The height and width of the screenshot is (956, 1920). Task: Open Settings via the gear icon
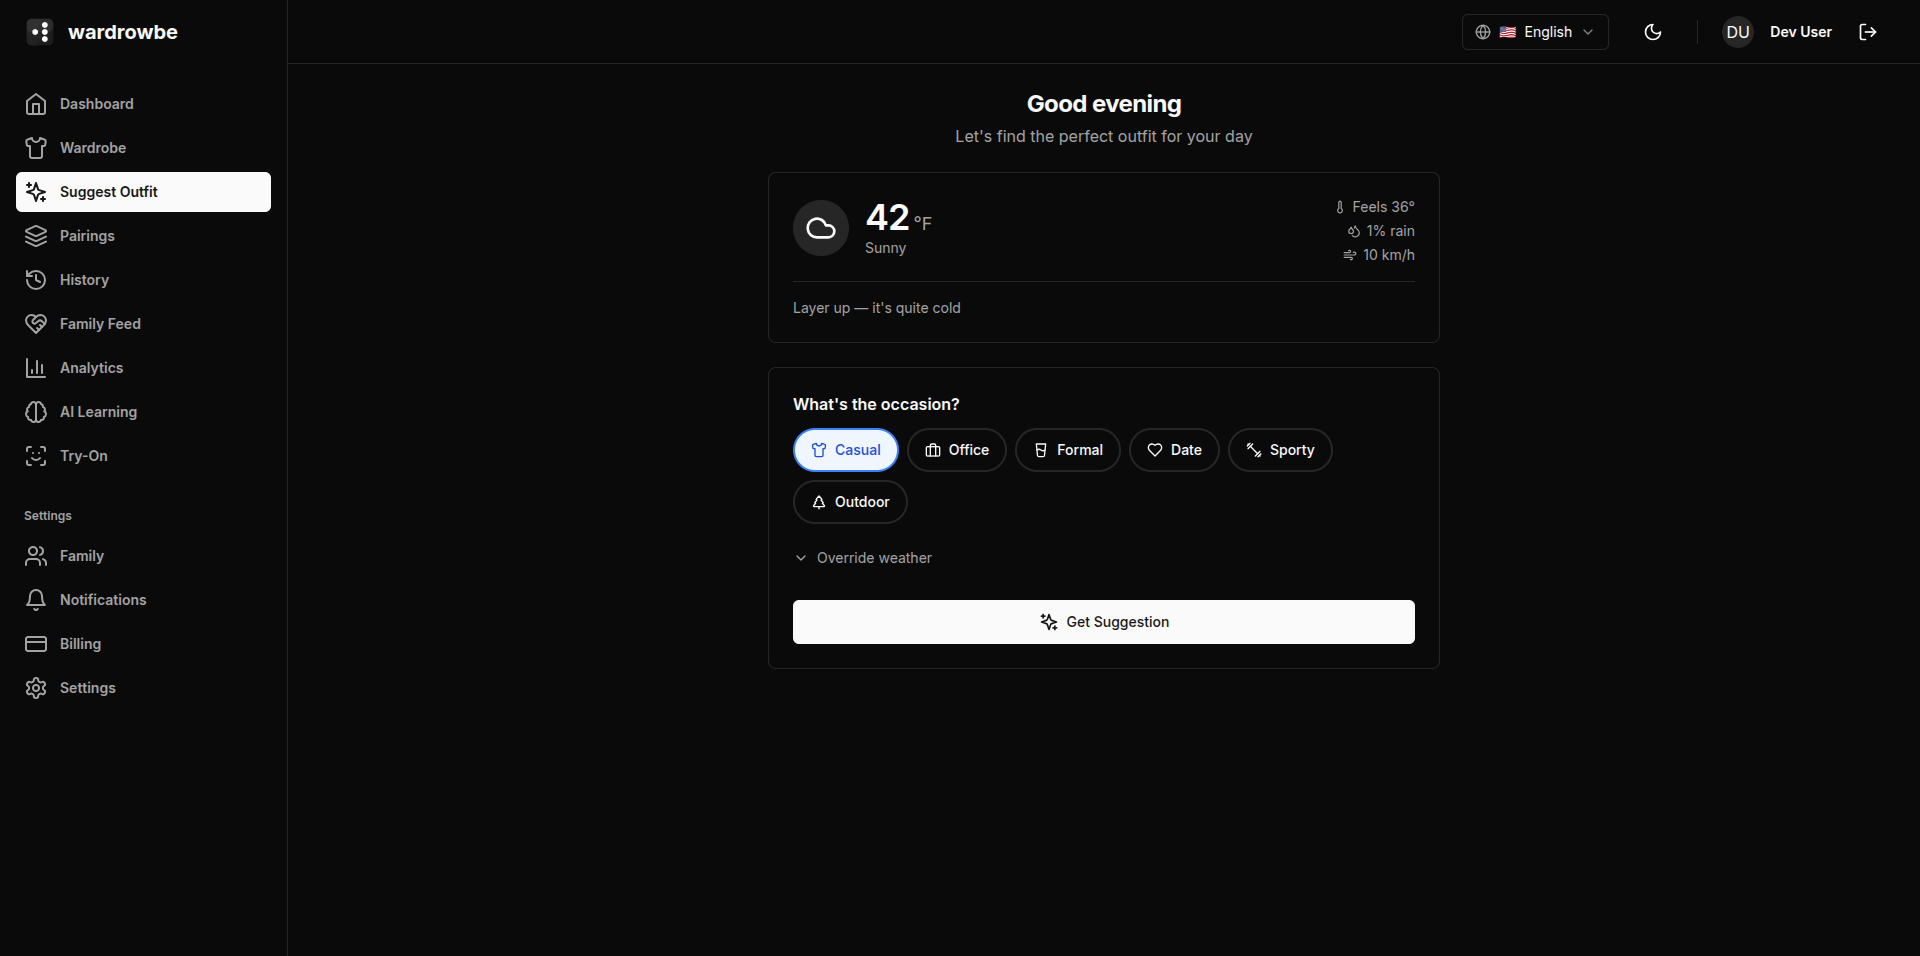point(36,688)
